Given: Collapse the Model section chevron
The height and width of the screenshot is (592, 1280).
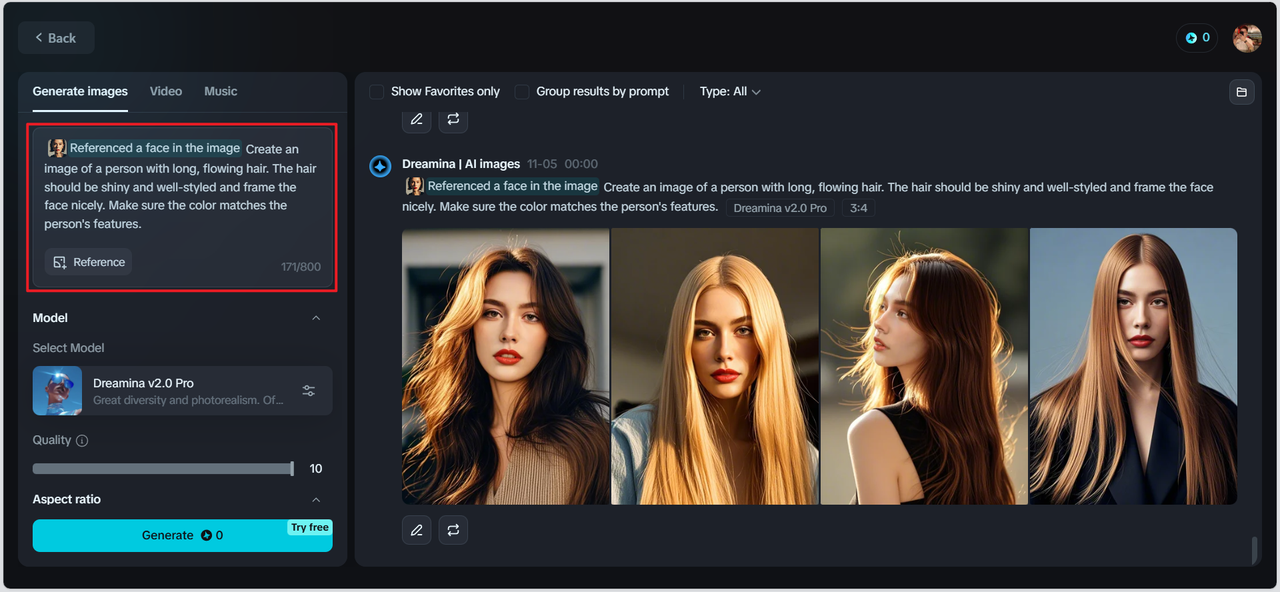Looking at the screenshot, I should click(x=316, y=318).
